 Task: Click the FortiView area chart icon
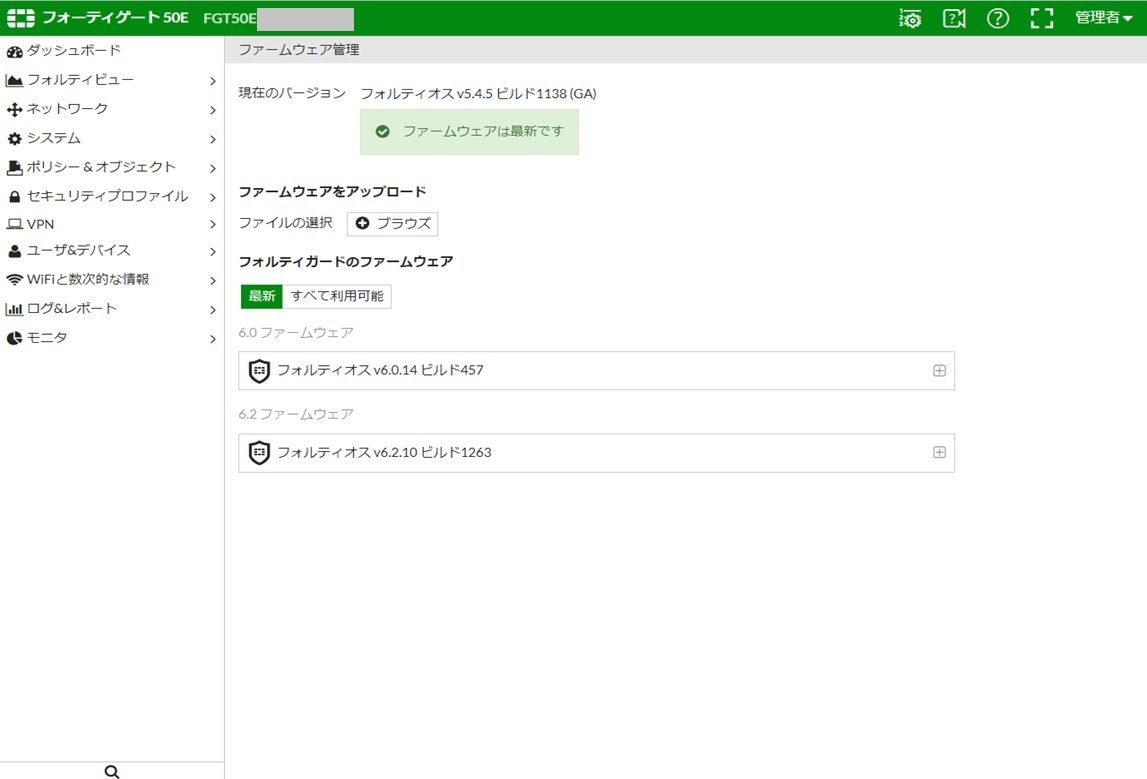pyautogui.click(x=14, y=80)
